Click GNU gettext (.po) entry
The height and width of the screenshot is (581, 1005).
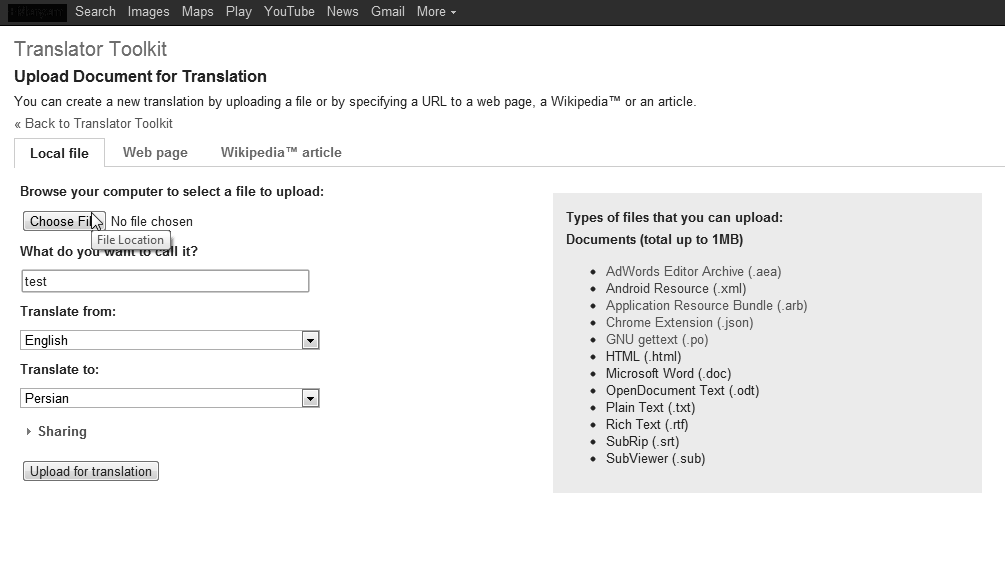pyautogui.click(x=657, y=339)
